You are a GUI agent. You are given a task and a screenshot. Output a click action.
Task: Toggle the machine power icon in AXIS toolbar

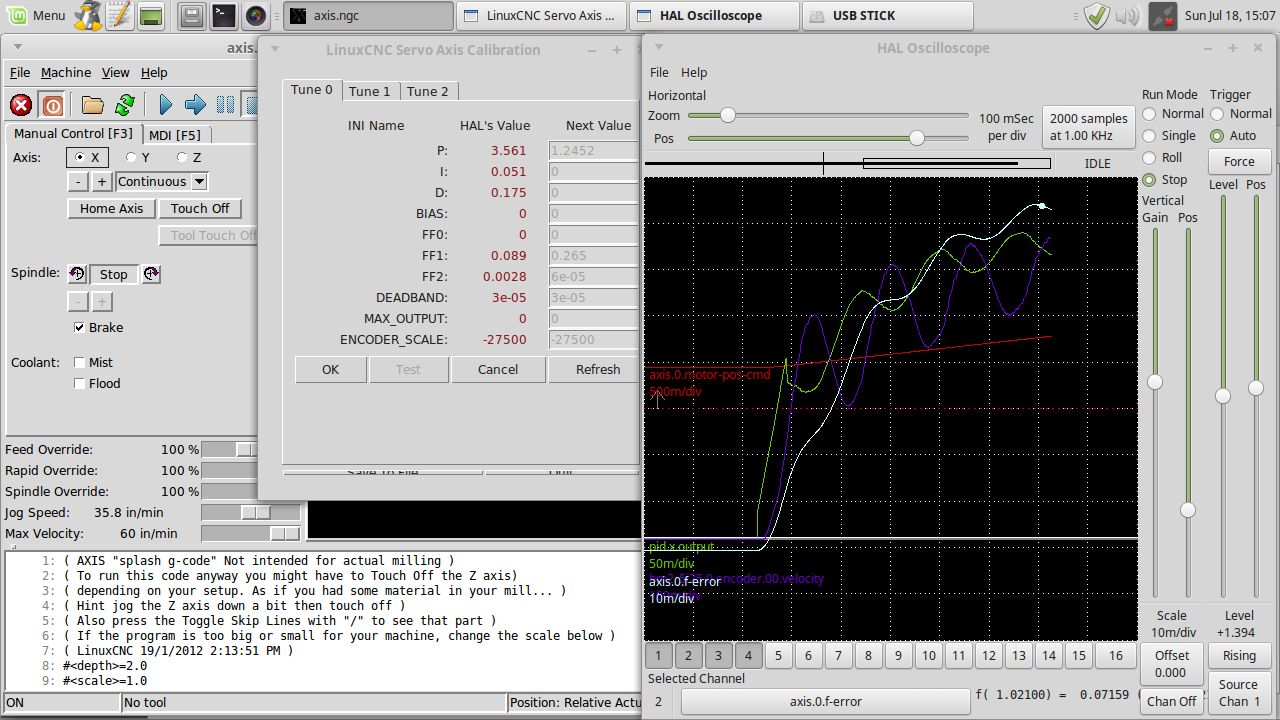[x=53, y=105]
